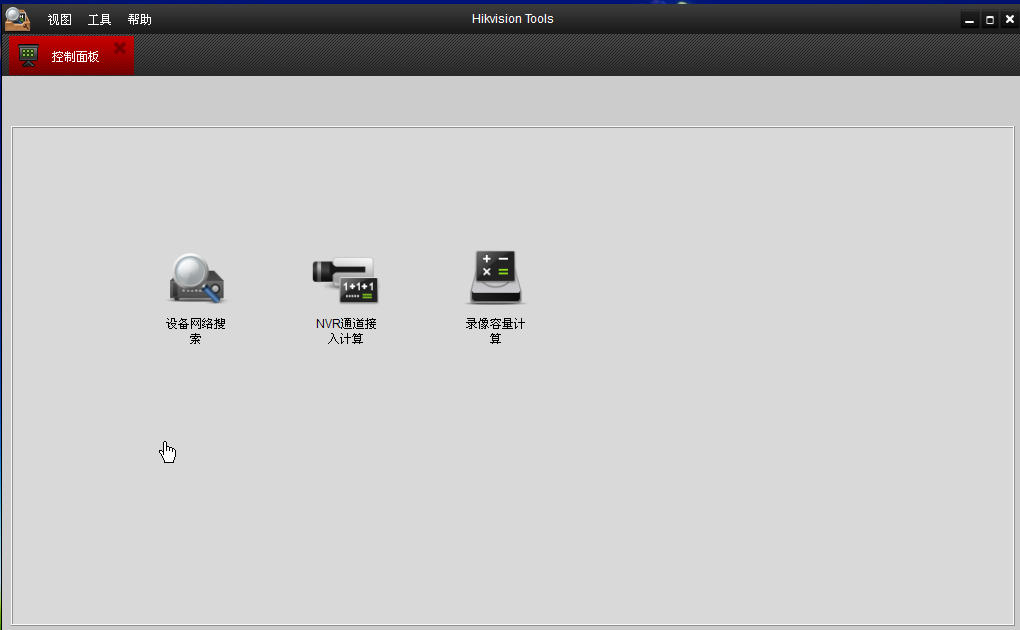
Task: Click the camera icon with 1+1+1 display
Action: (x=344, y=278)
